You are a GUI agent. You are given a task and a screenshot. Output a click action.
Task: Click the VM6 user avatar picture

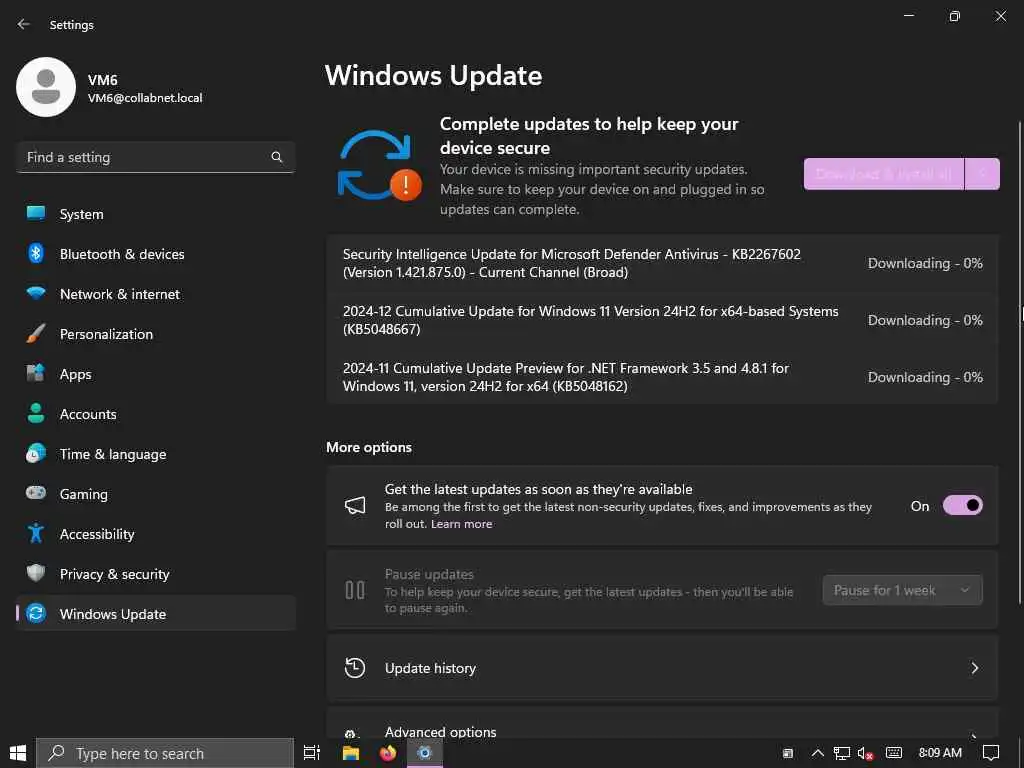tap(46, 87)
